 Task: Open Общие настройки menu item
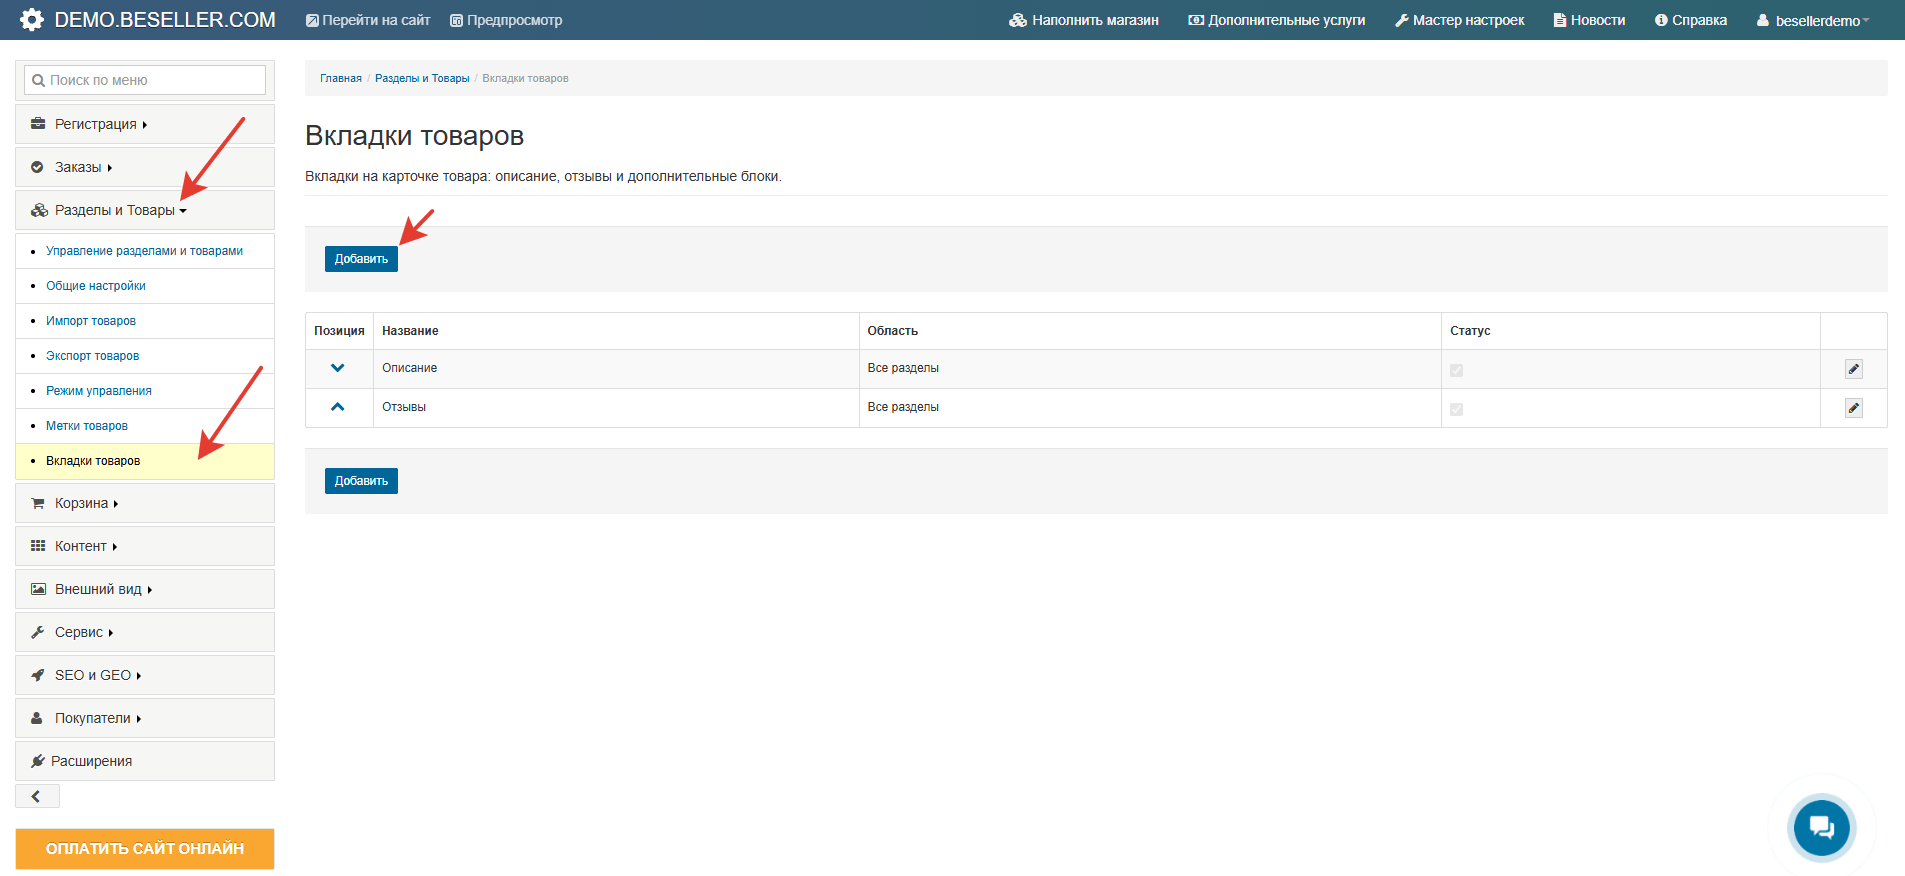pos(96,286)
